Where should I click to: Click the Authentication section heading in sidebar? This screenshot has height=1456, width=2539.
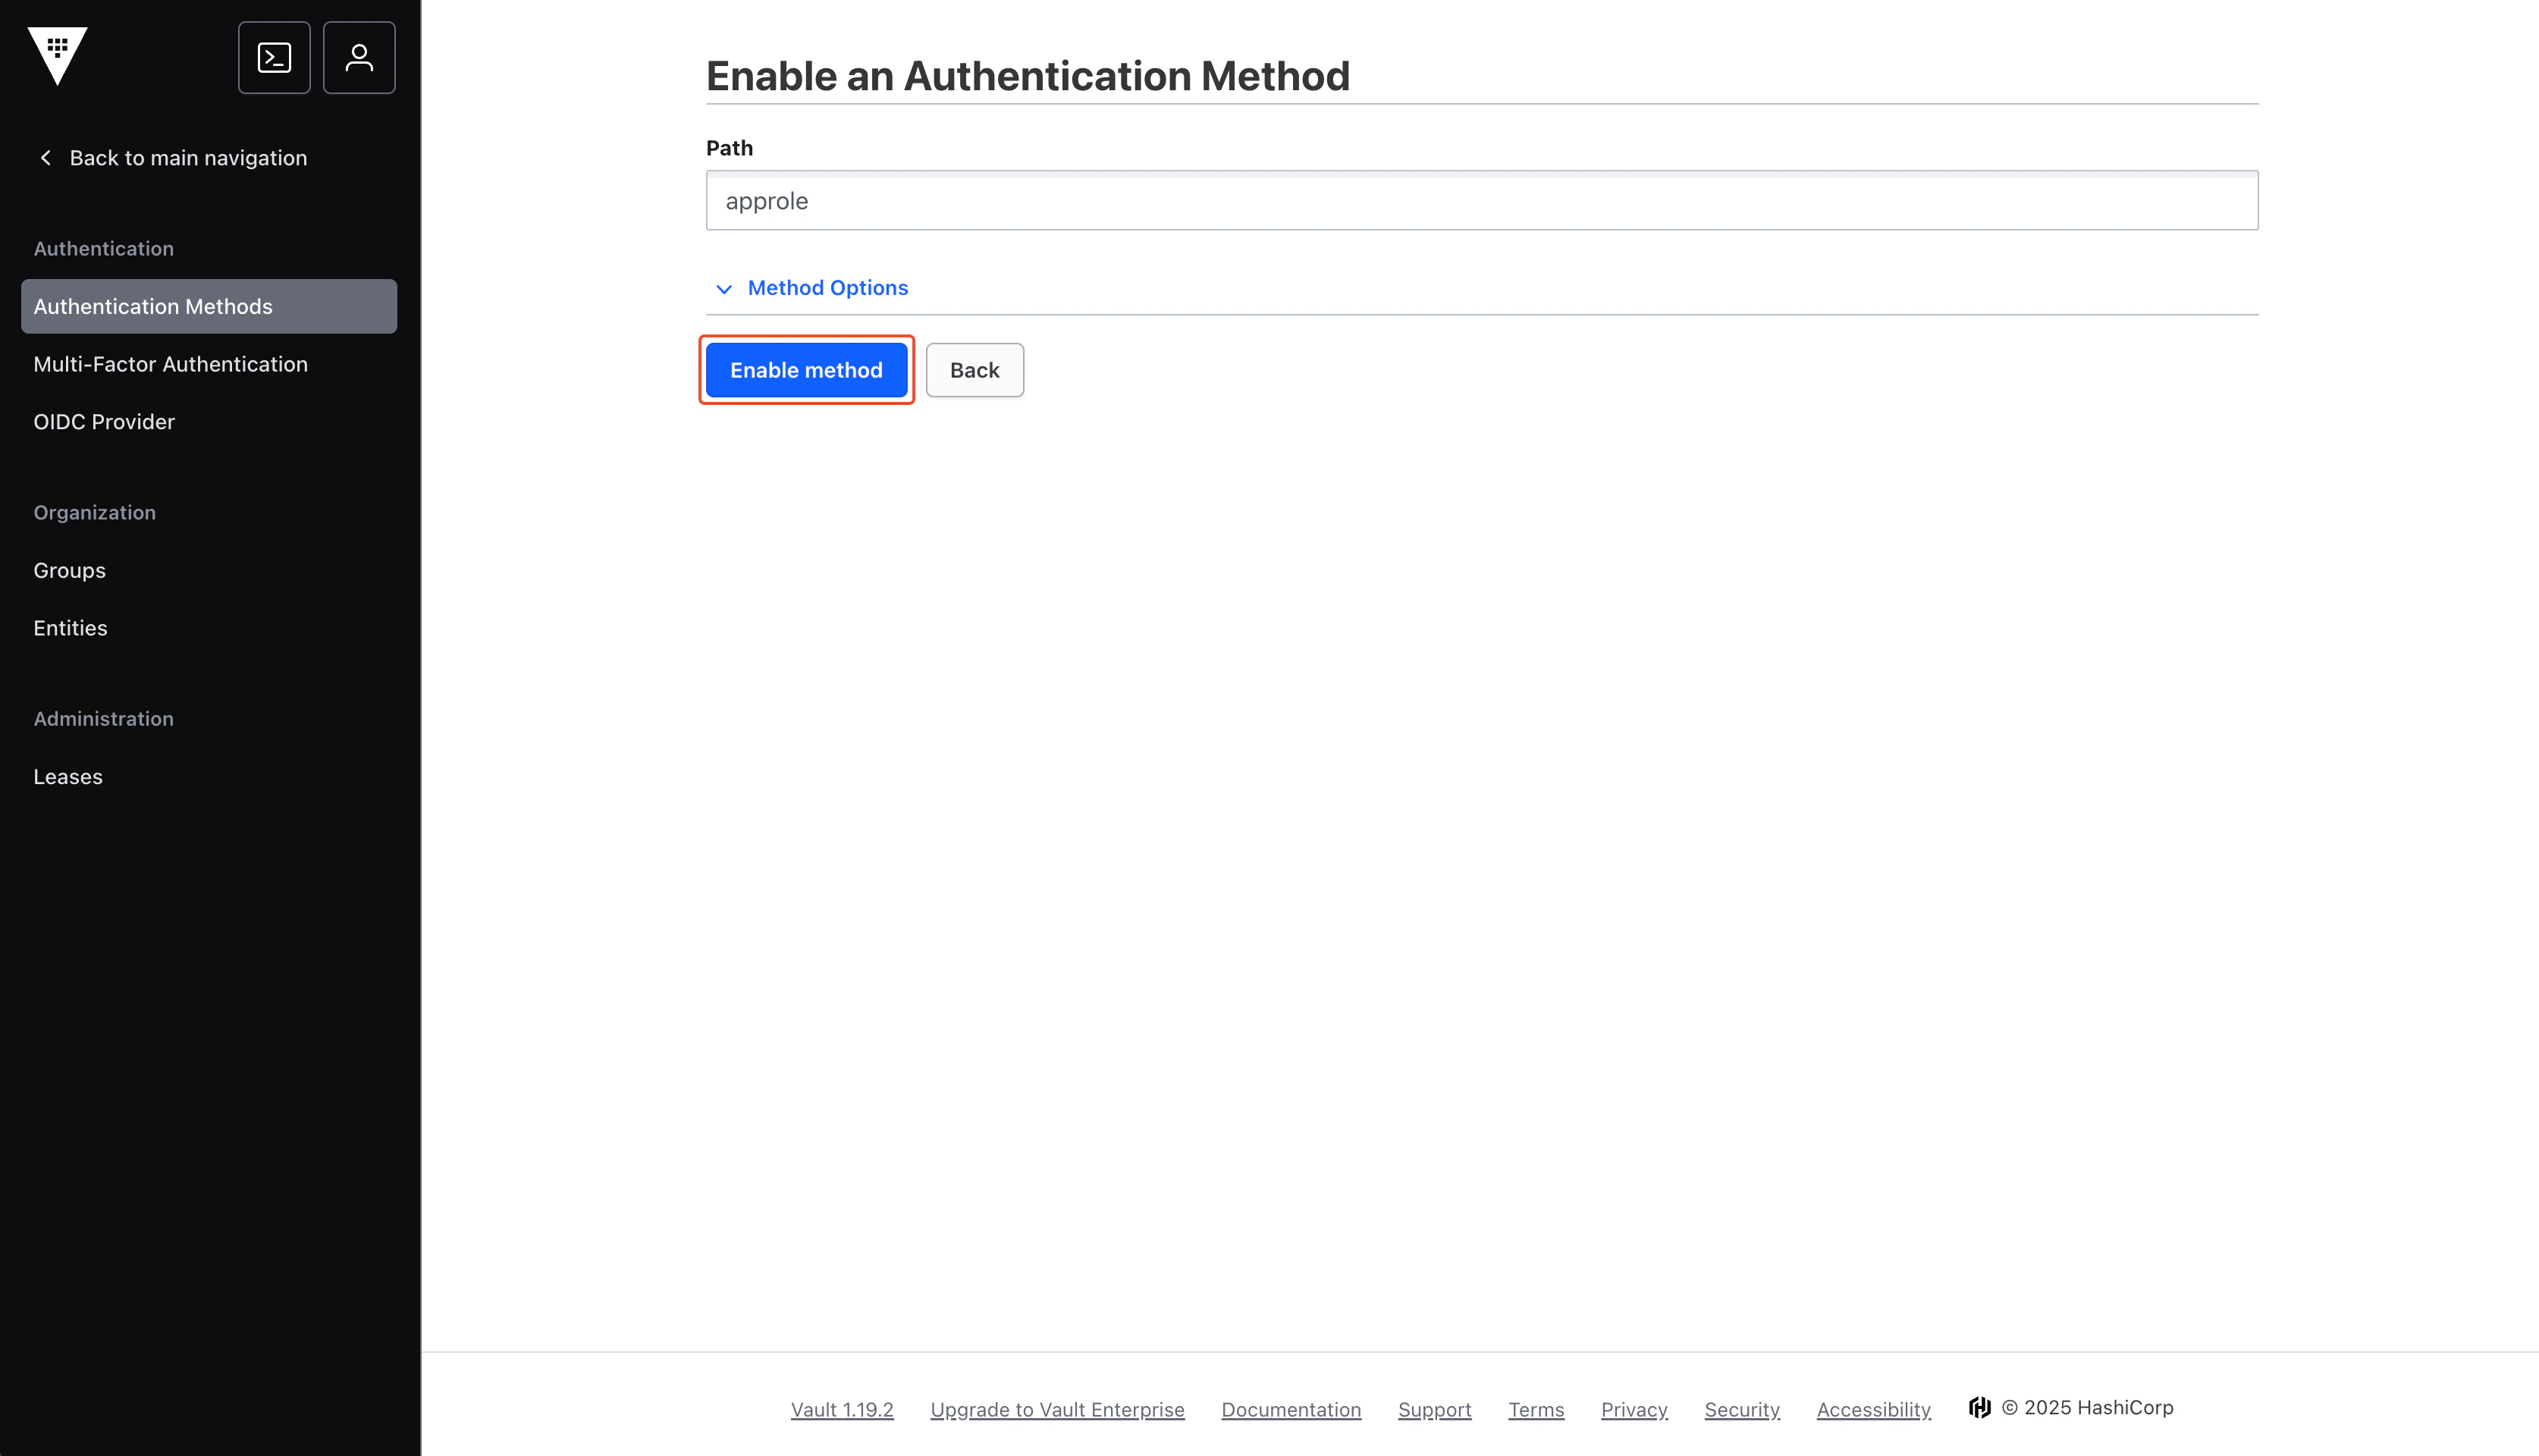(x=103, y=248)
